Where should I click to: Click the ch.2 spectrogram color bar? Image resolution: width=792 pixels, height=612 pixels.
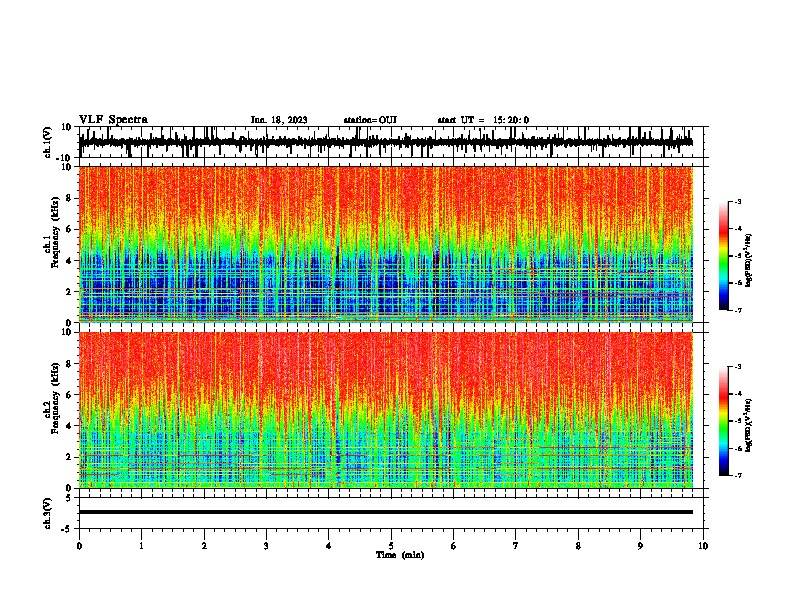pyautogui.click(x=724, y=421)
